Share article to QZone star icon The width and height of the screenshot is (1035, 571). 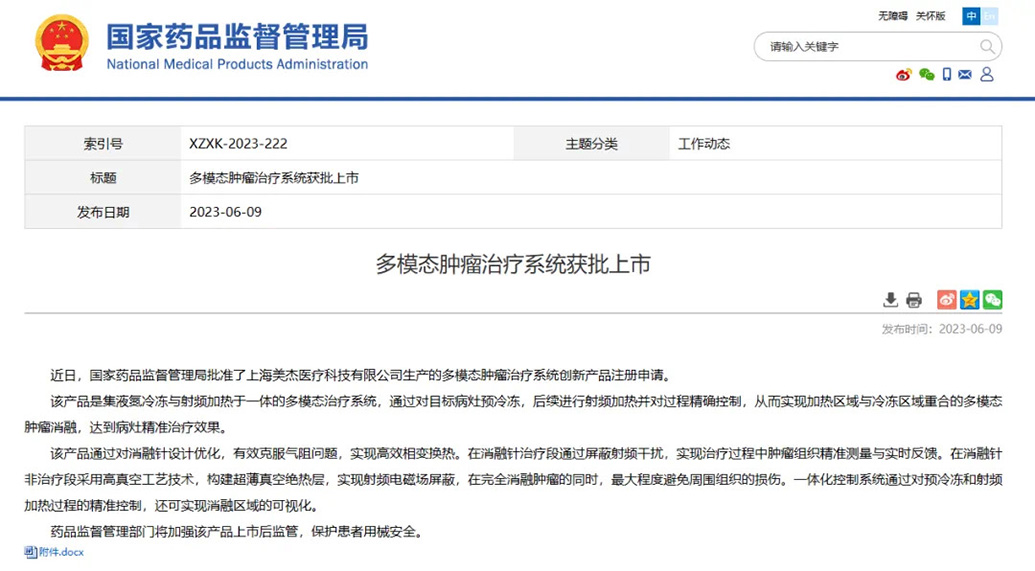970,300
